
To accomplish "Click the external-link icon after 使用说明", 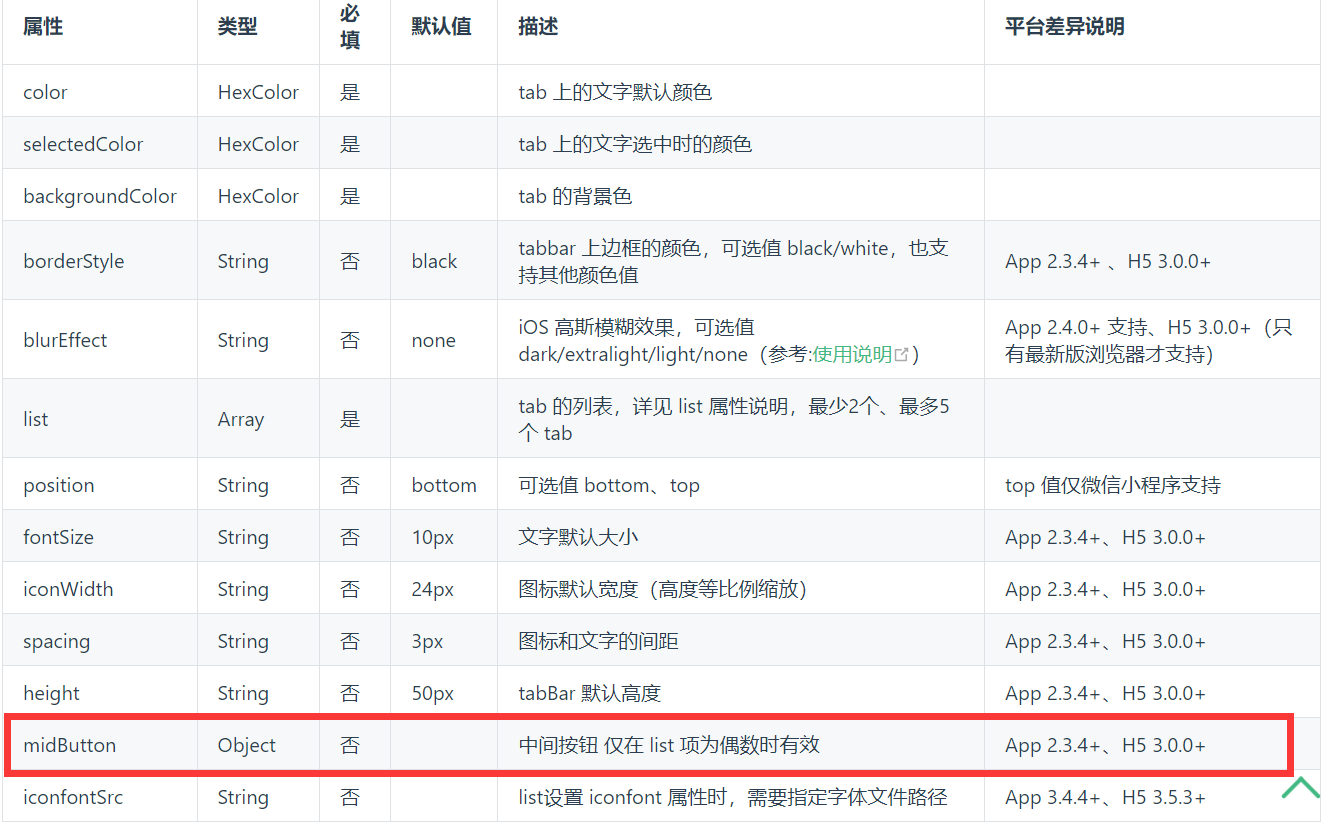I will (x=902, y=354).
